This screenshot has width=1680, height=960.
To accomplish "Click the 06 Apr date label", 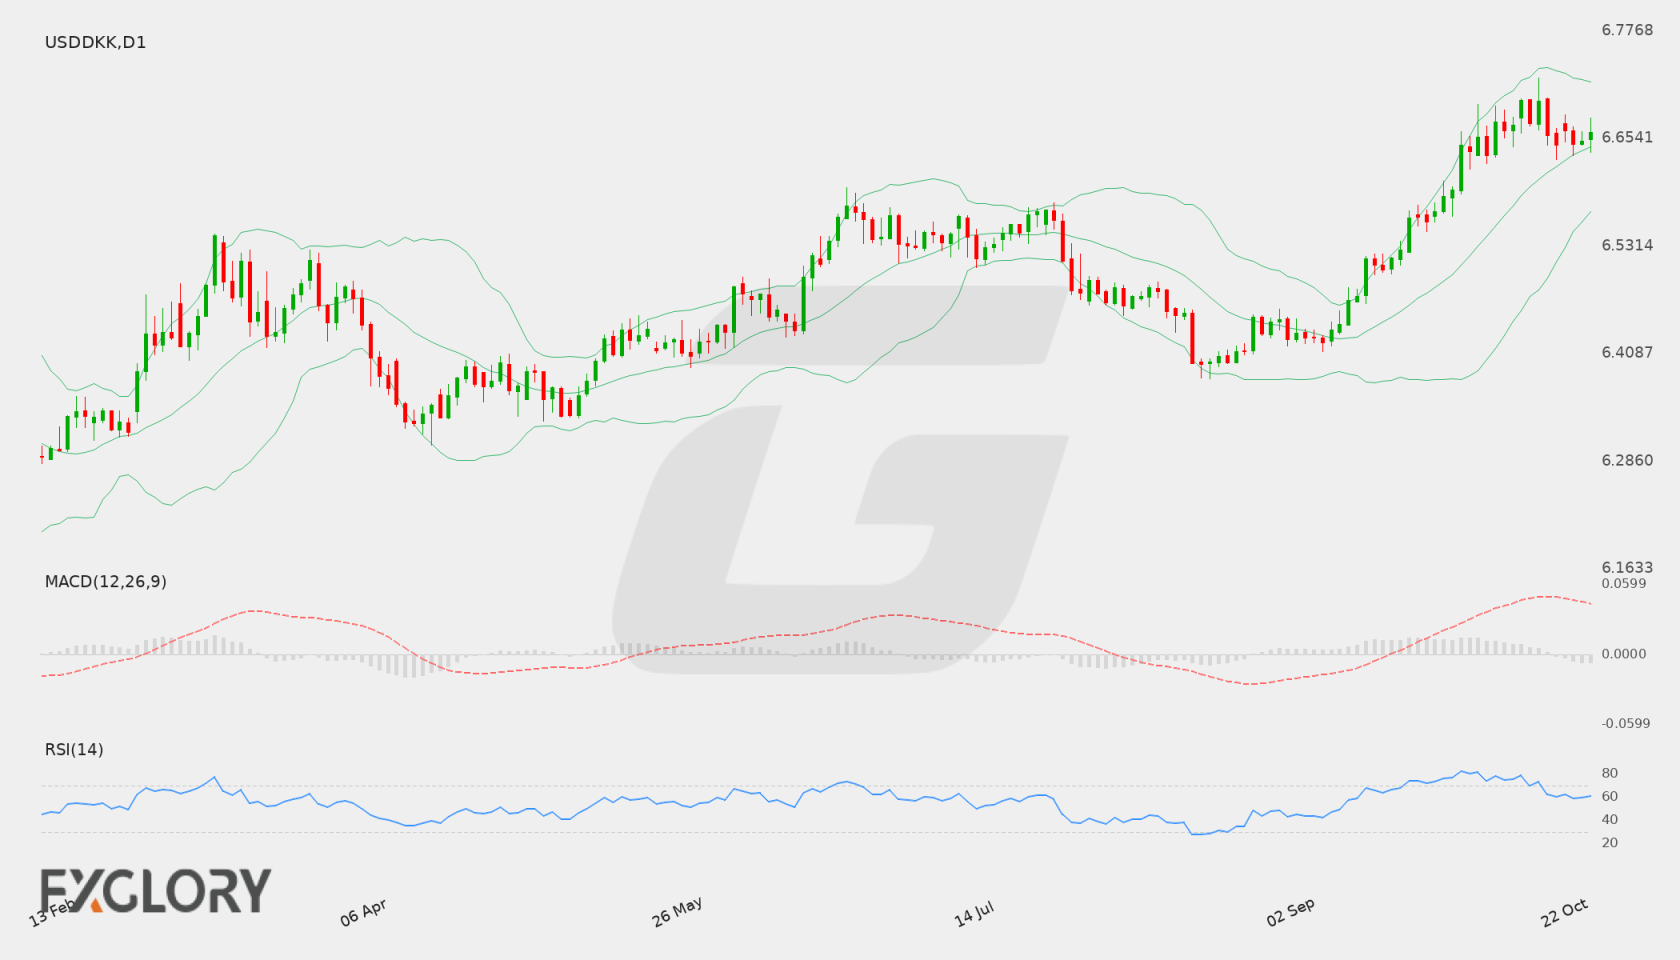I will point(363,912).
